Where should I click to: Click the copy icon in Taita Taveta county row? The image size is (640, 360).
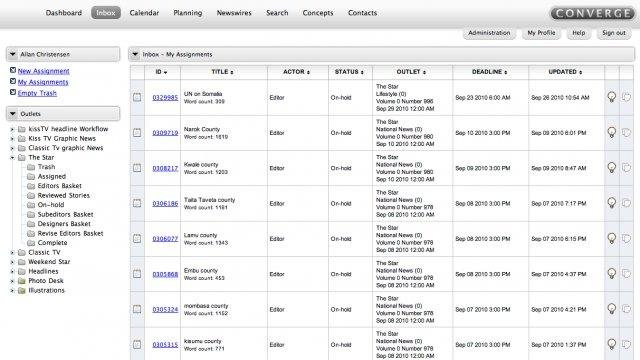[x=626, y=203]
